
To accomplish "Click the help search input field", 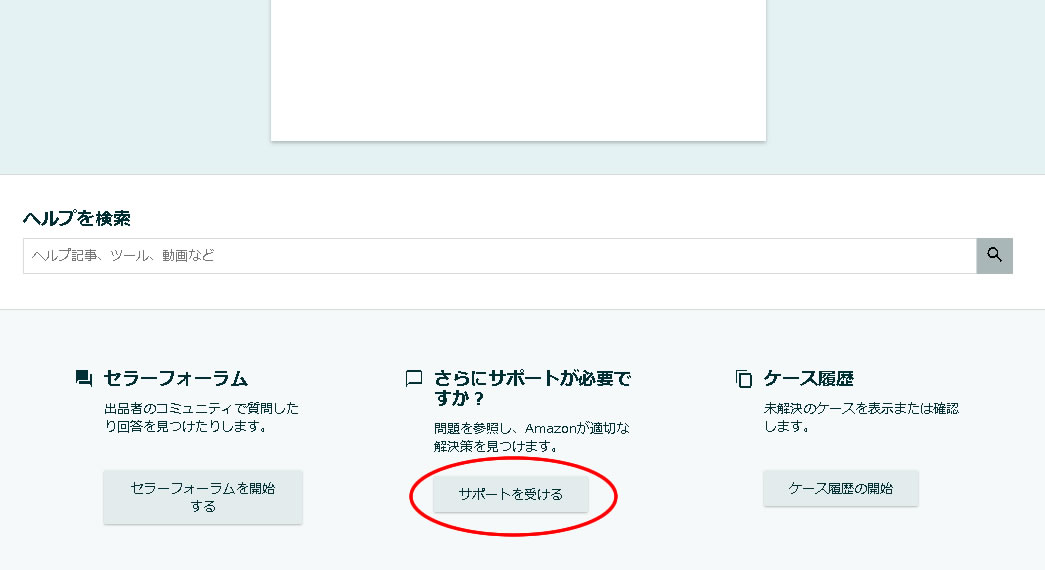I will [500, 255].
